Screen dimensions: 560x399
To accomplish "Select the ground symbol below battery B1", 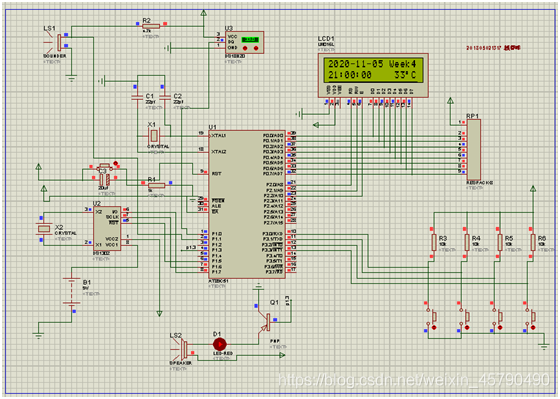I will click(x=39, y=335).
